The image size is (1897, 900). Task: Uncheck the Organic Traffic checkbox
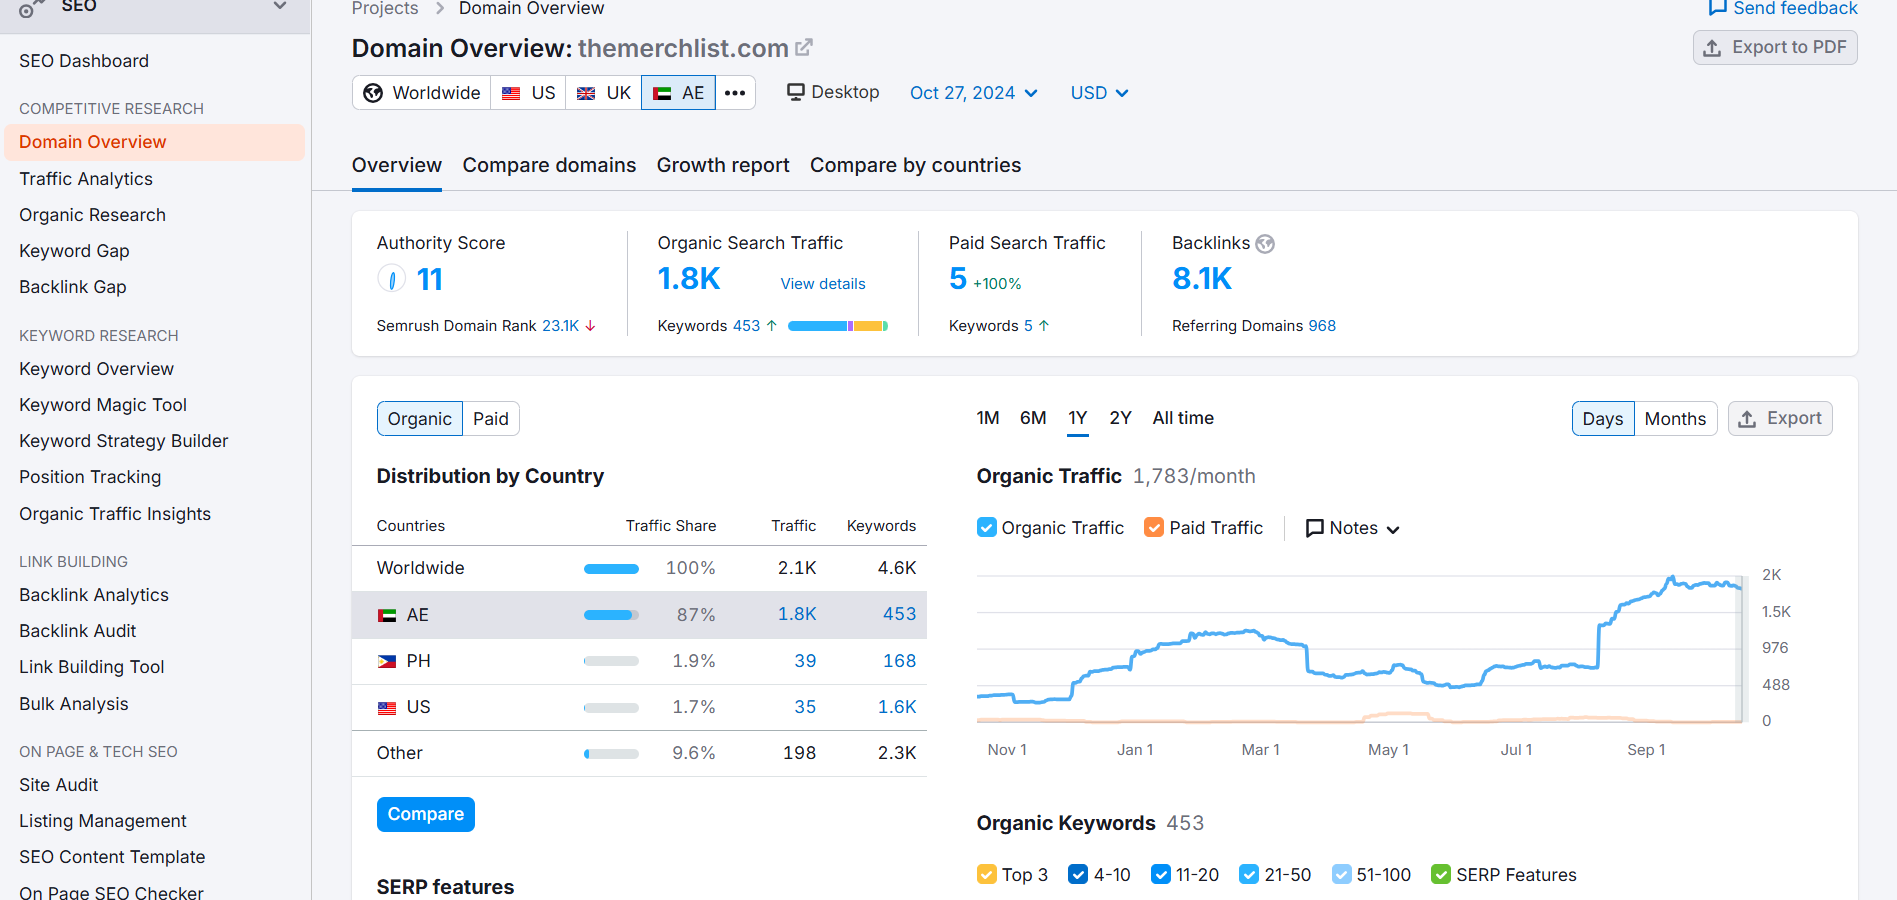pyautogui.click(x=987, y=528)
